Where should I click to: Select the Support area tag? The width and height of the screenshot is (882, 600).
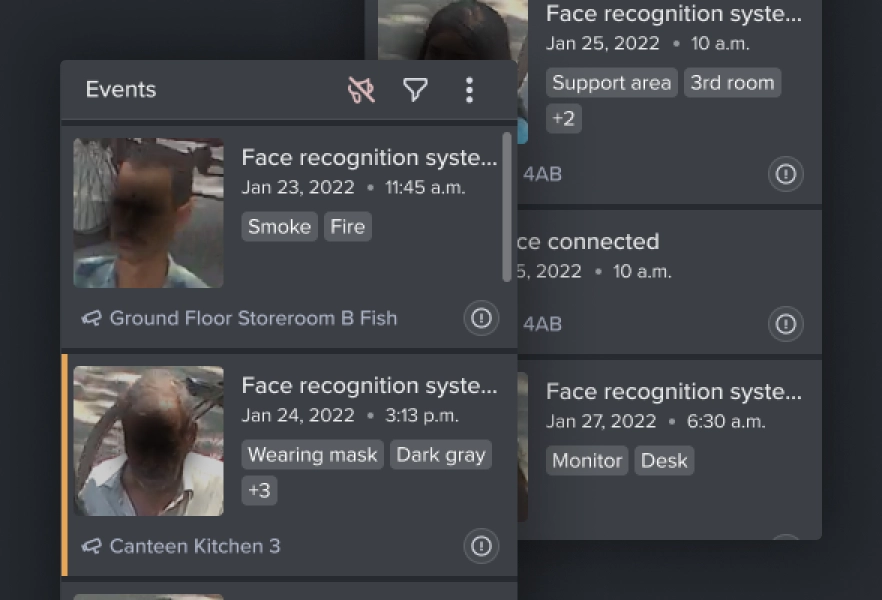[x=611, y=83]
